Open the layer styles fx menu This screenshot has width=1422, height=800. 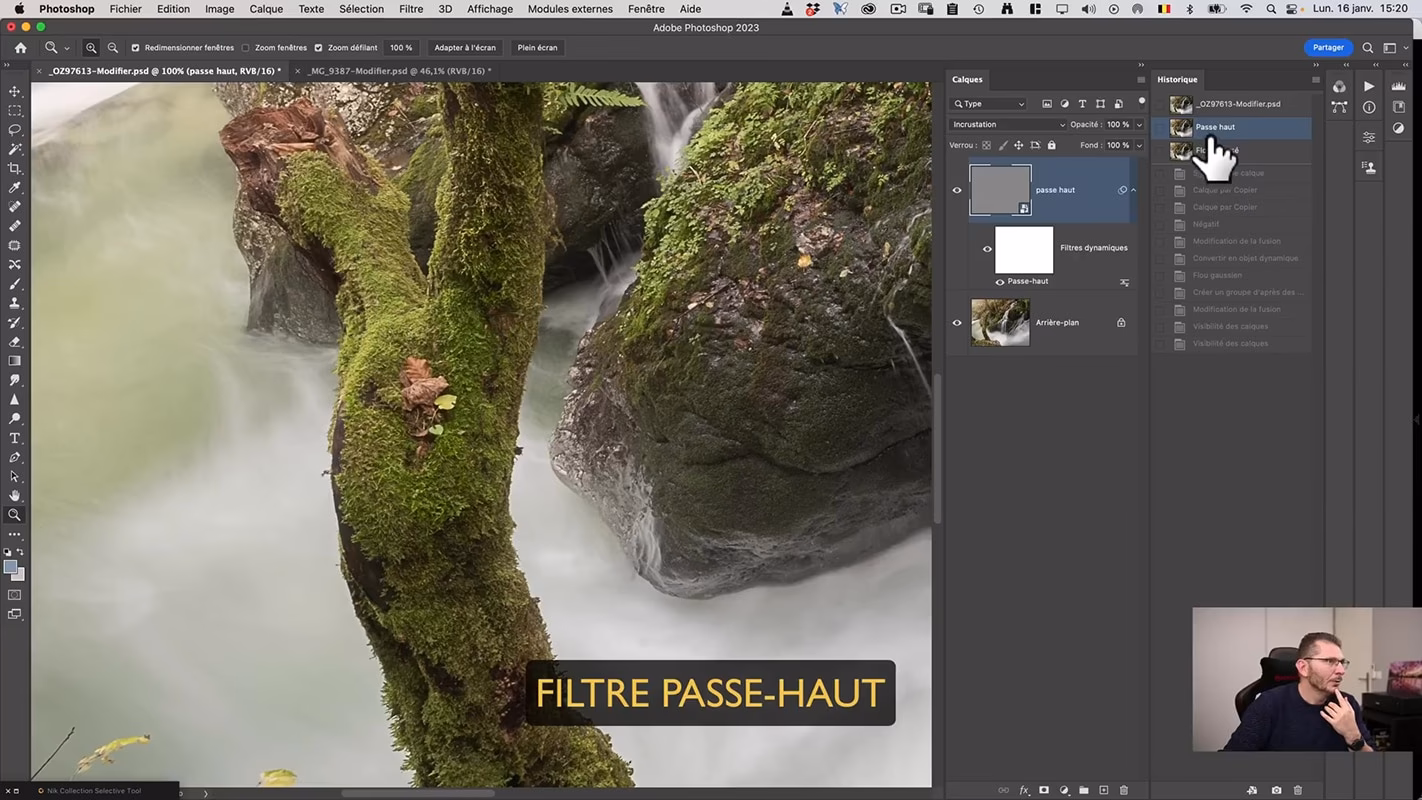[1023, 790]
